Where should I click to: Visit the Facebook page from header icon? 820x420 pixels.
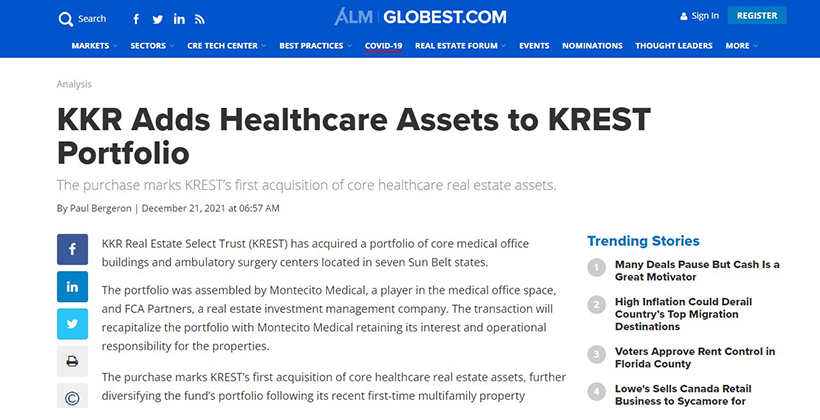(136, 19)
